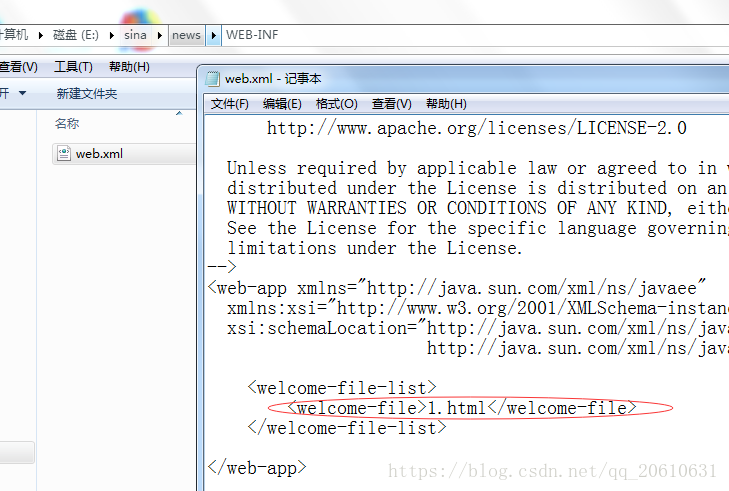Click the <welcome-file-list> opening tag line
This screenshot has height=491, width=729.
[342, 388]
